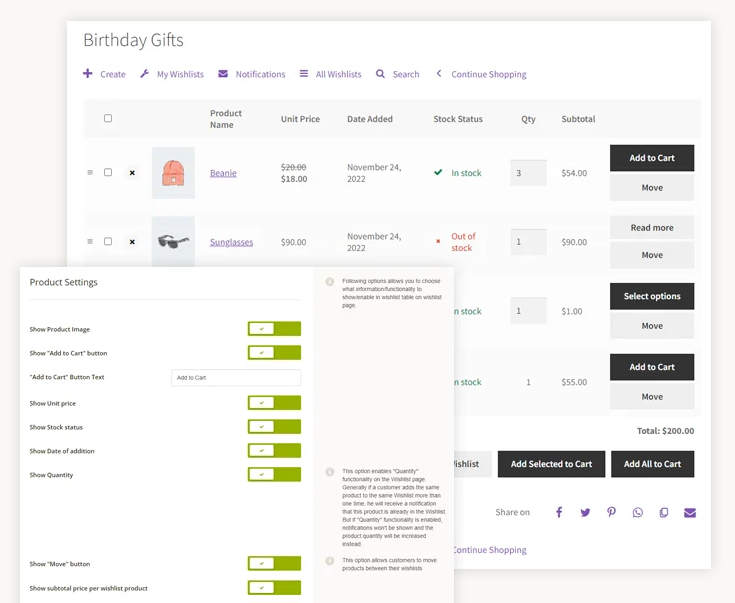Toggle Show Product Image switch

(274, 329)
